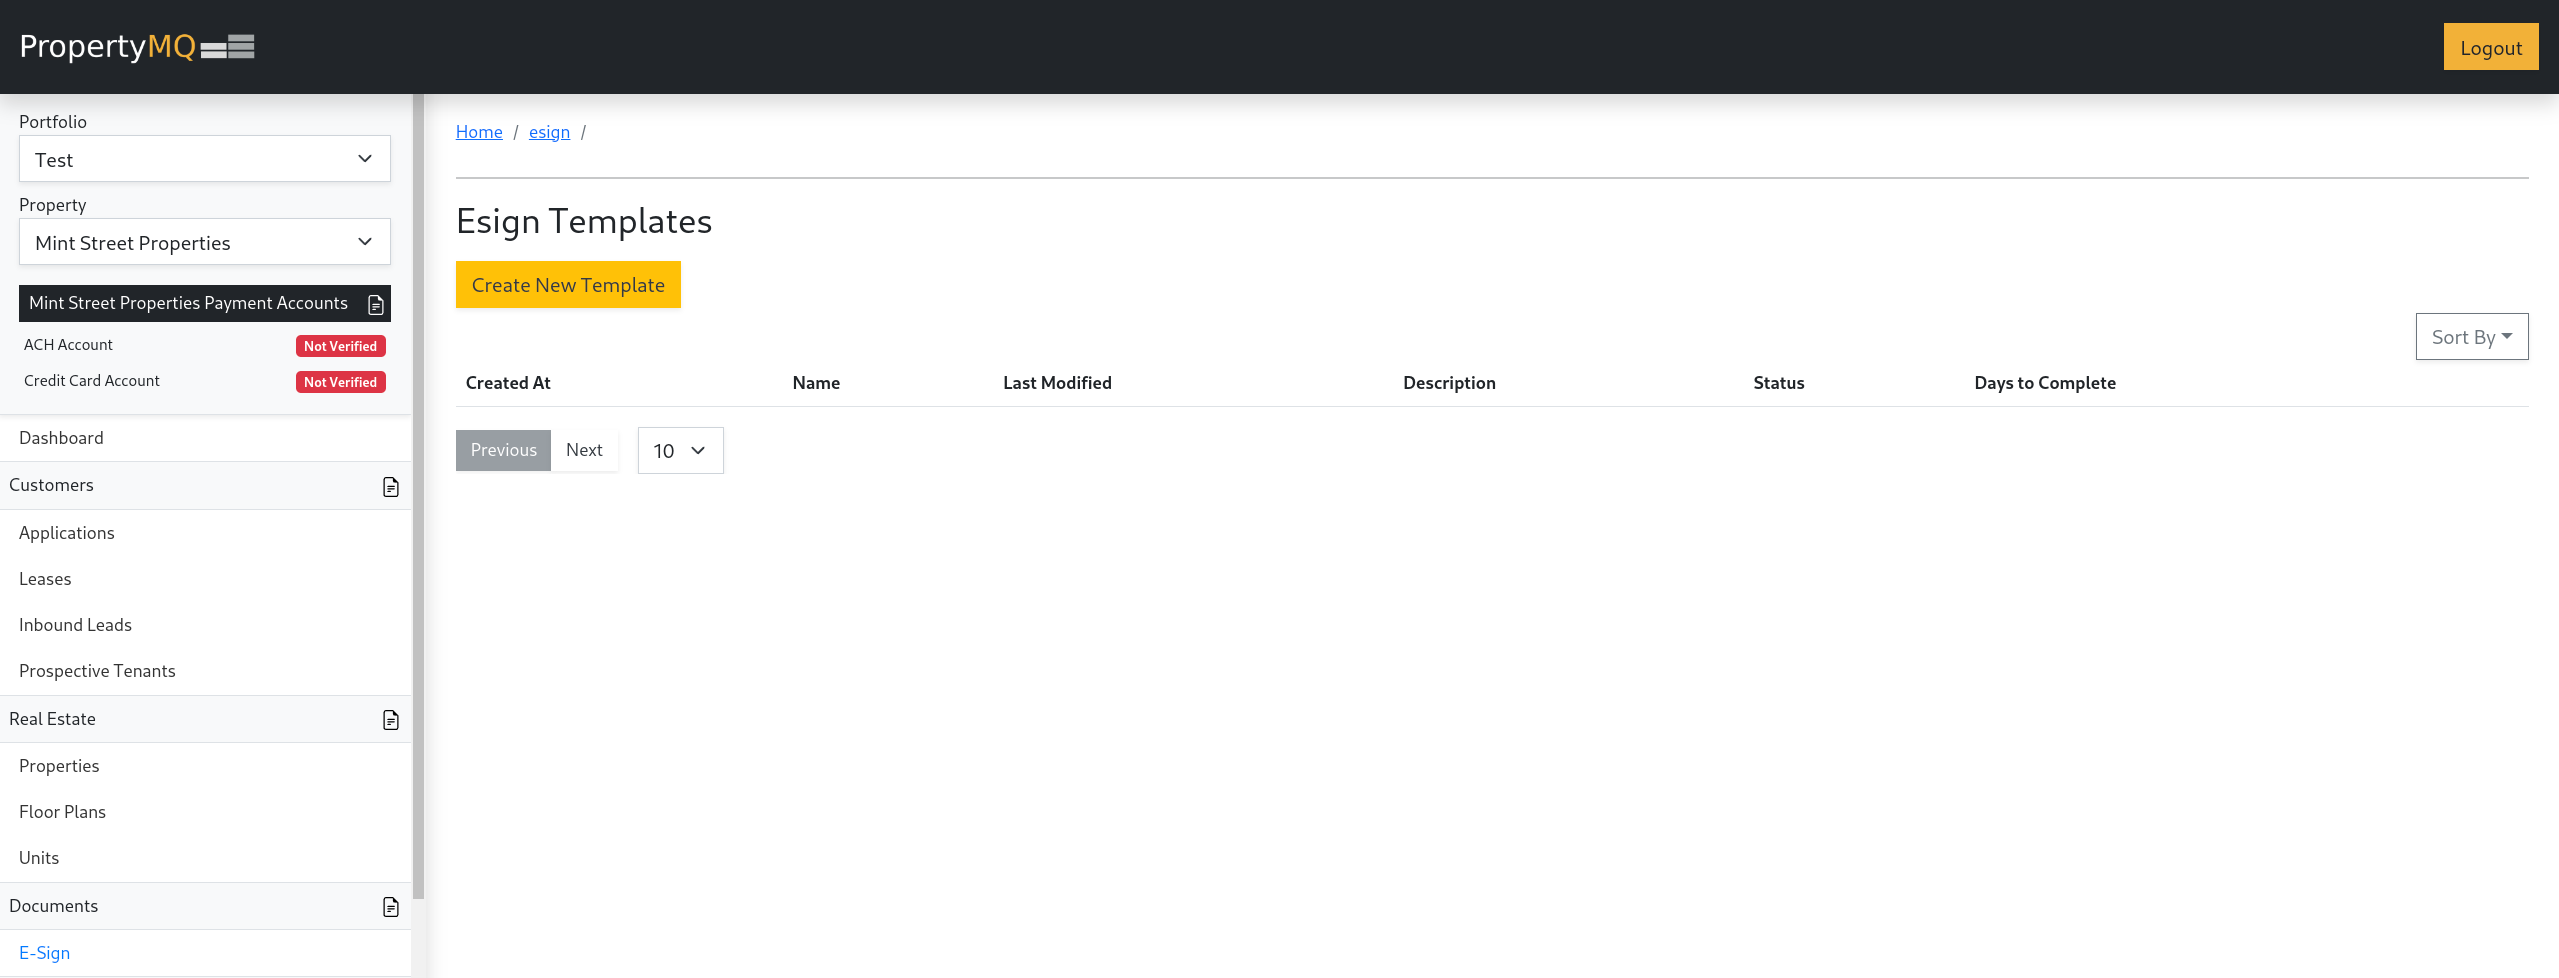Screen dimensions: 2559x978
Task: Click the esign breadcrumb link
Action: click(549, 132)
